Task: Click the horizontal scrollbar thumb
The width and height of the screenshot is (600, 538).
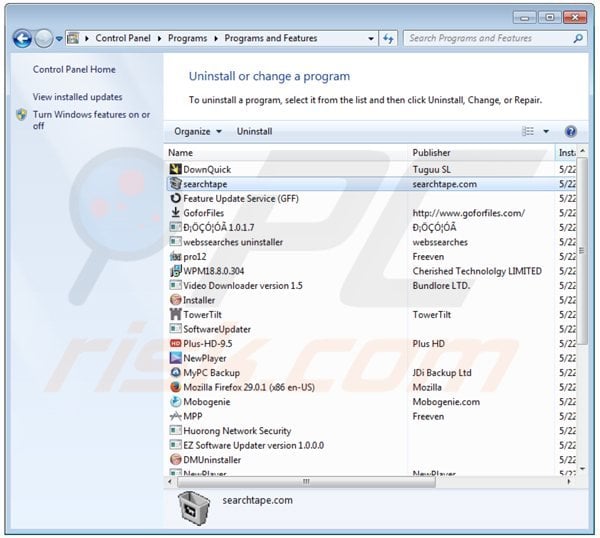Action: (x=306, y=481)
